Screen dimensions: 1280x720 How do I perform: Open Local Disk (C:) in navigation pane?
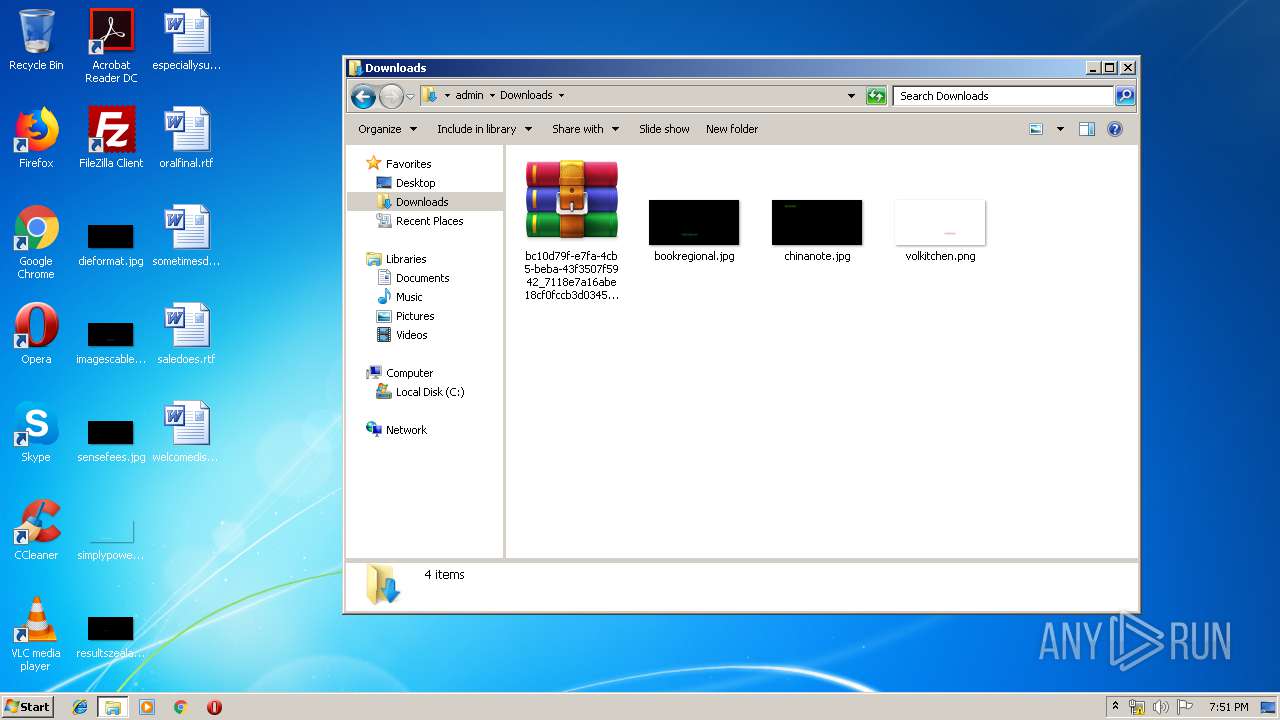420,392
